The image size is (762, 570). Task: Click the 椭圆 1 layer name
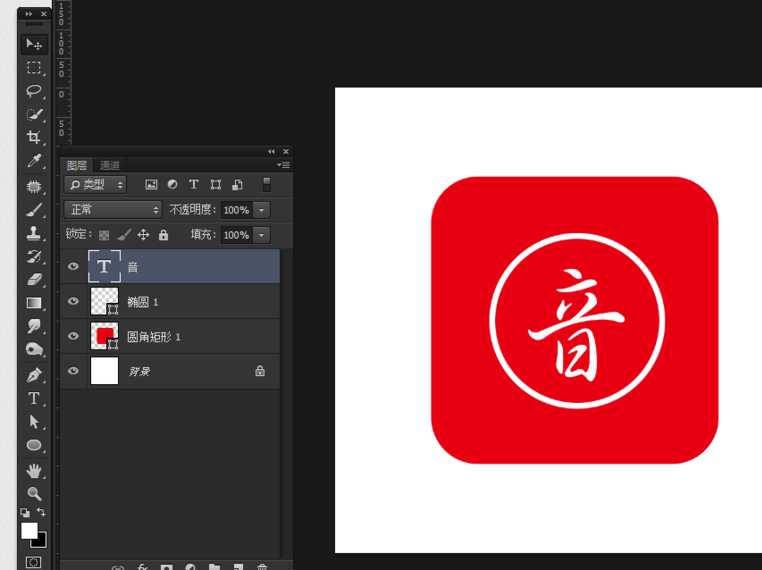(143, 302)
